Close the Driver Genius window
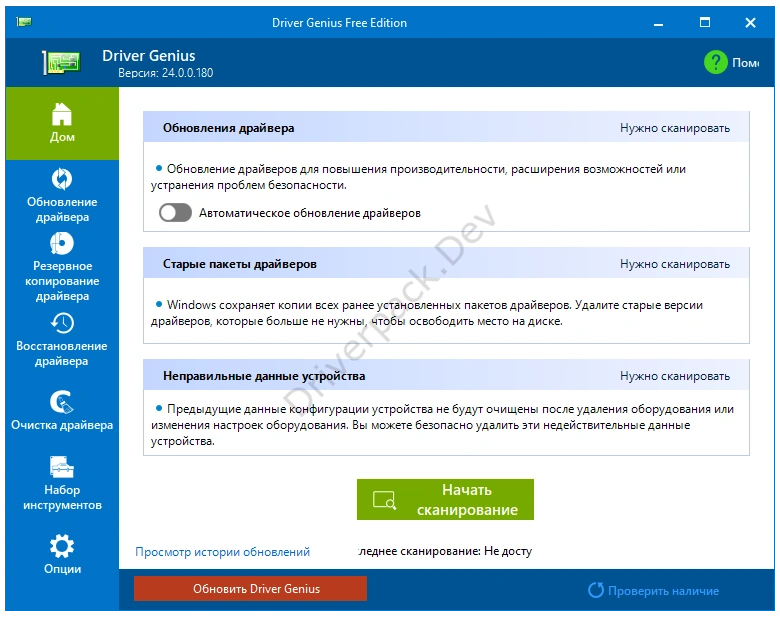Image resolution: width=780 pixels, height=617 pixels. pos(751,22)
